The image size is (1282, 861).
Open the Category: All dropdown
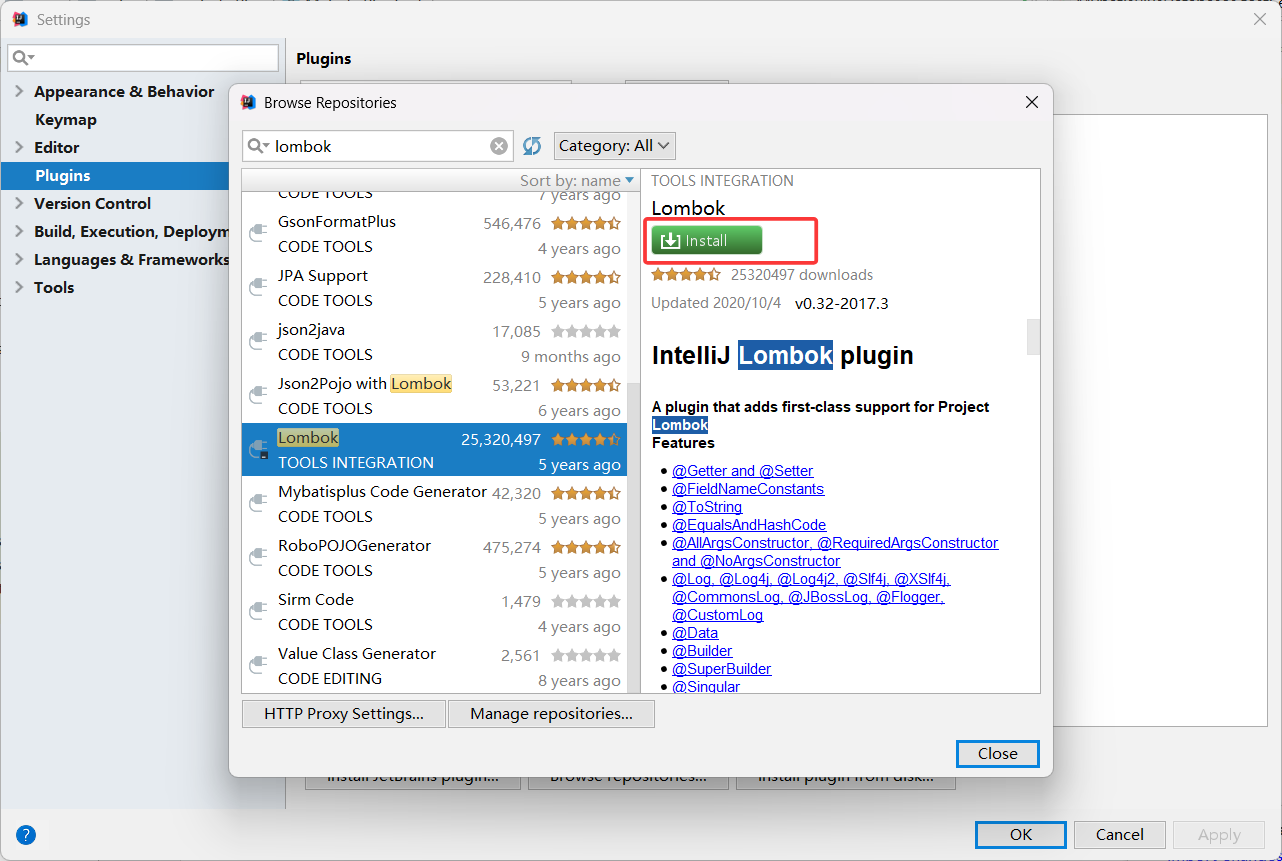(614, 145)
